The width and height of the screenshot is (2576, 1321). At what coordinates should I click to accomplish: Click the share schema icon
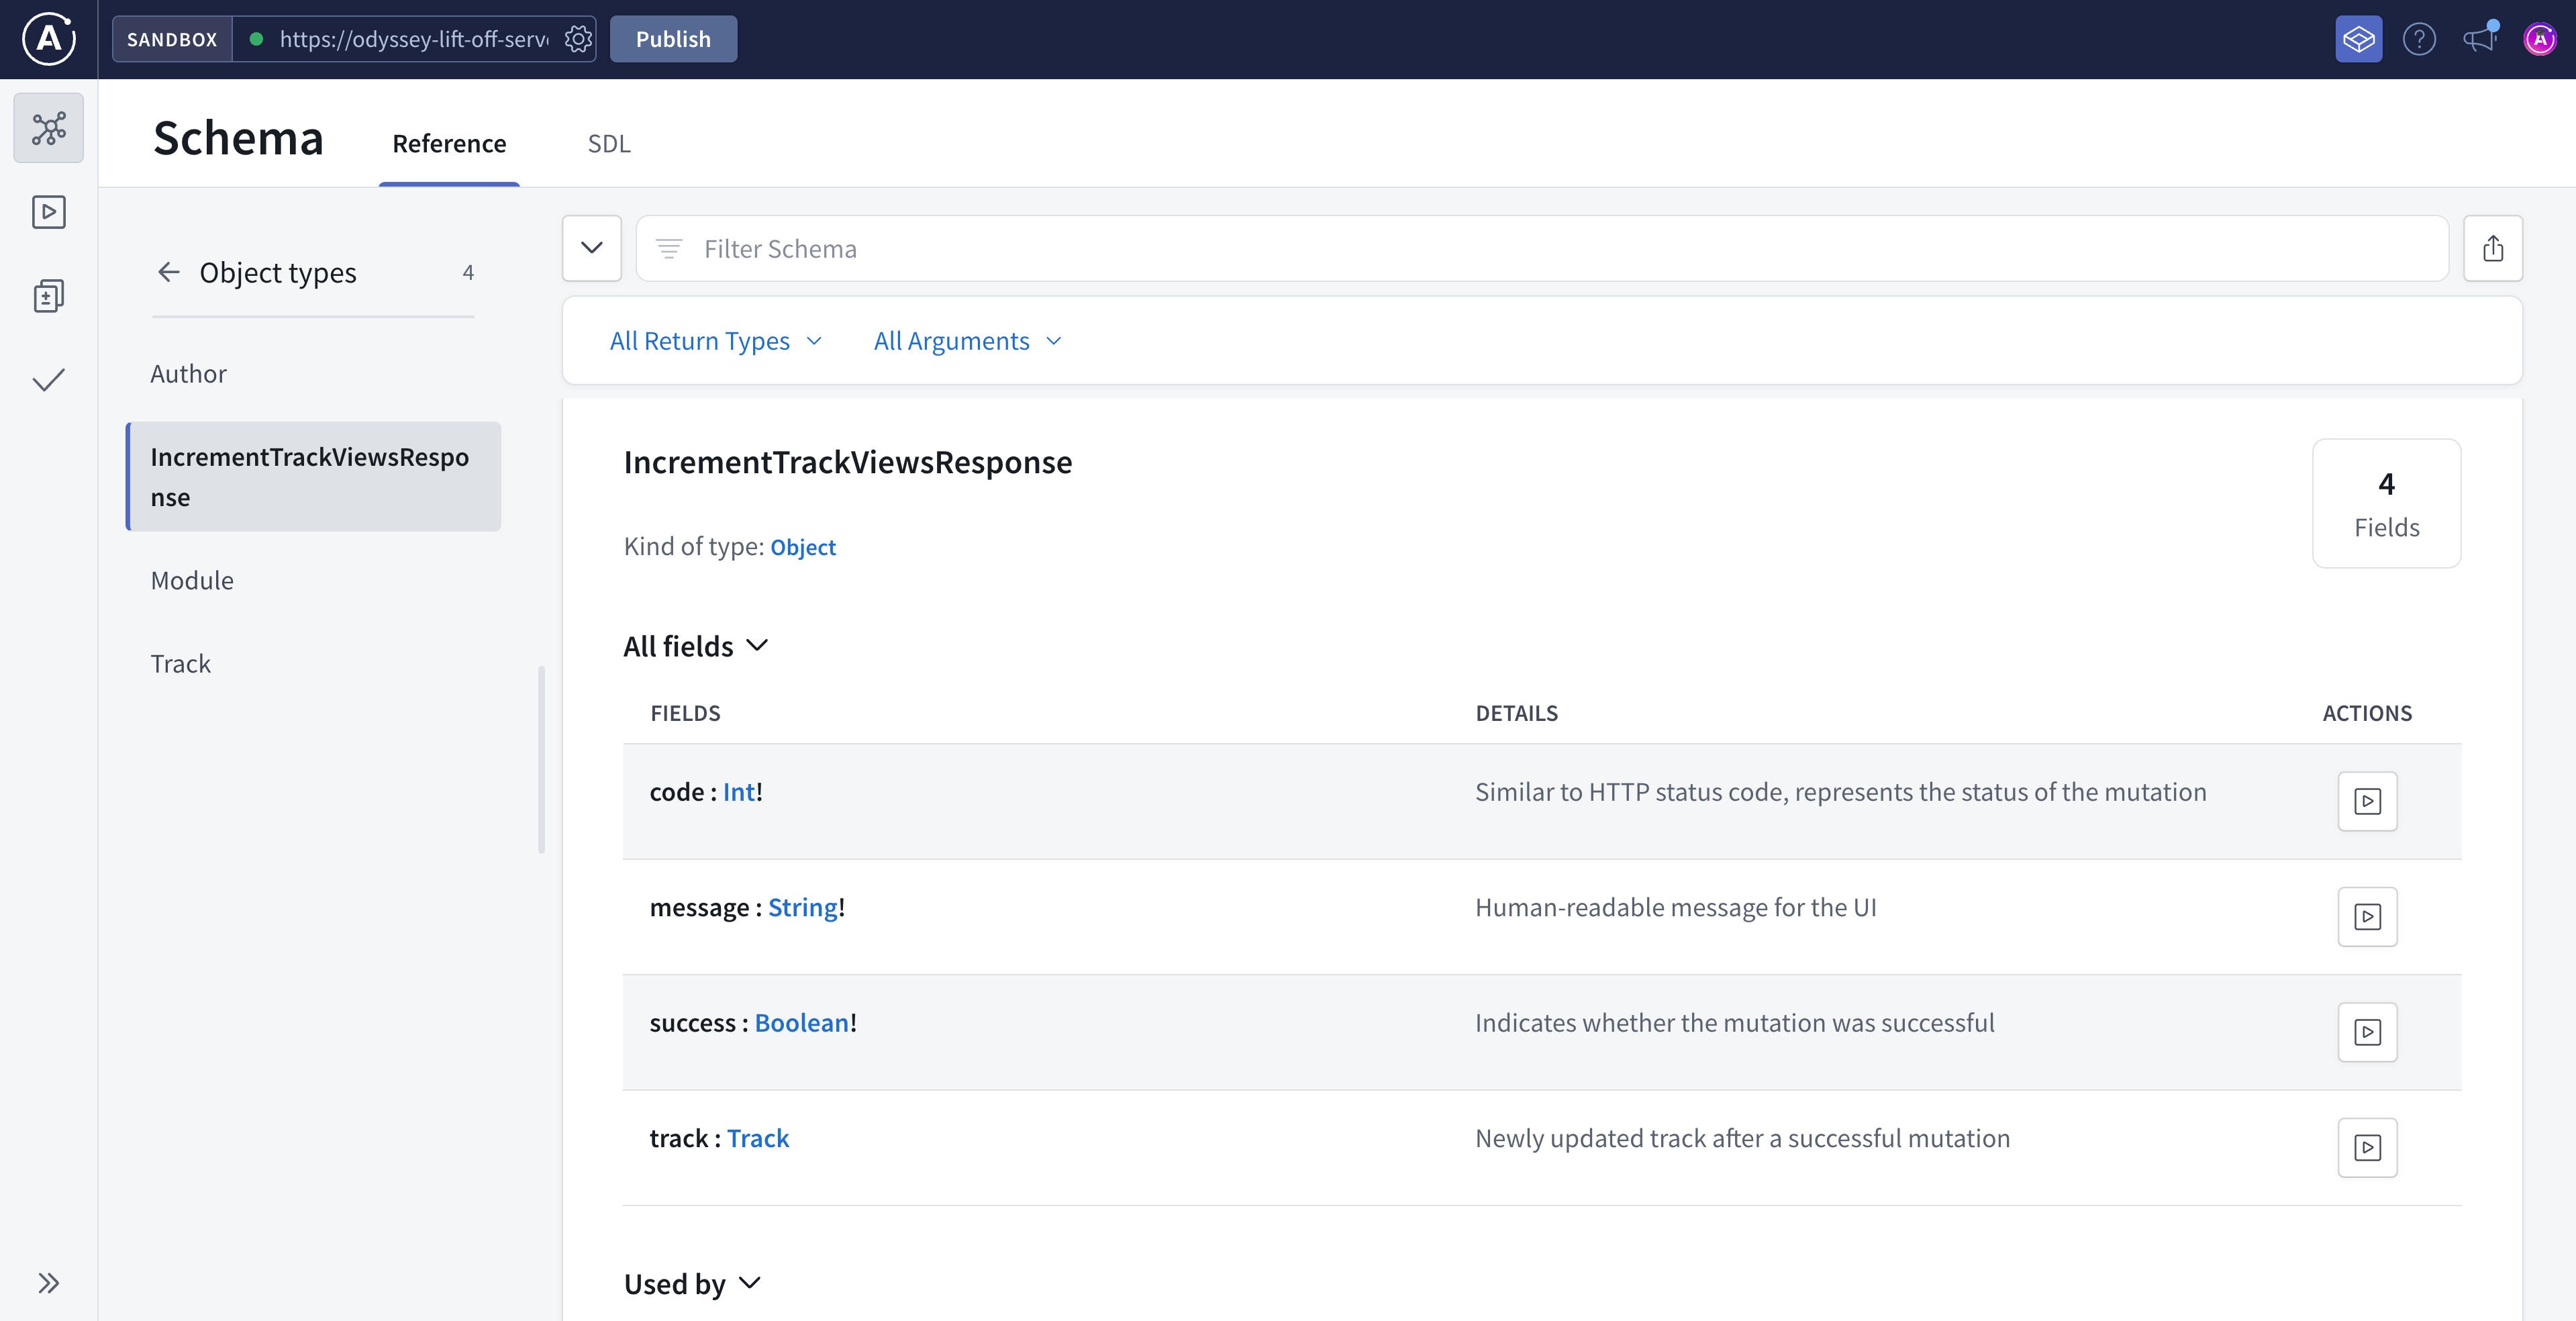[2492, 248]
